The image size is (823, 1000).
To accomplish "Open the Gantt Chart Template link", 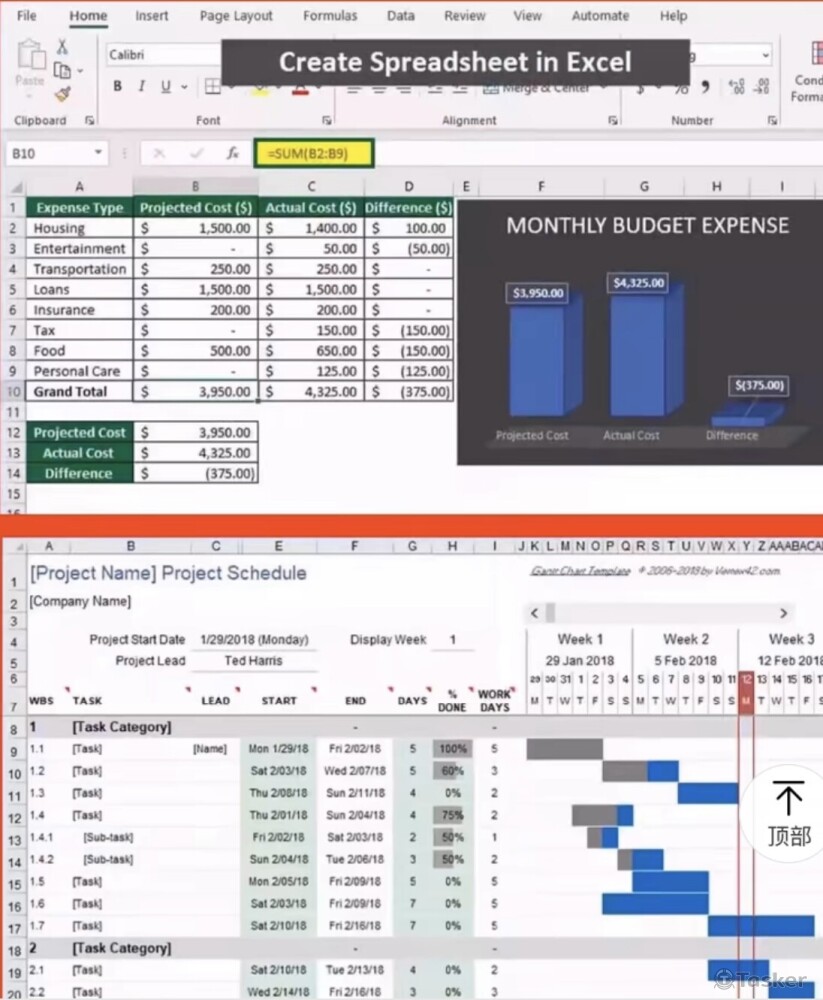I will [x=580, y=571].
